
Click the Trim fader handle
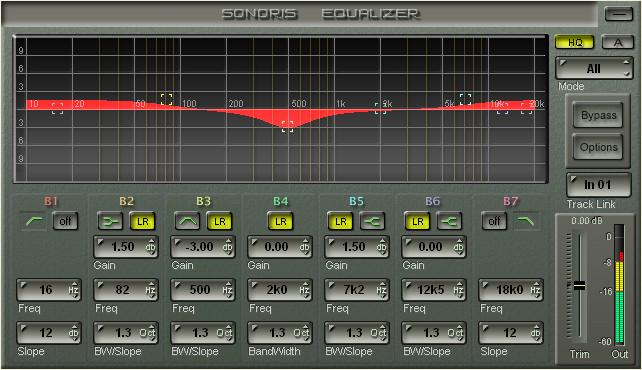pyautogui.click(x=579, y=286)
